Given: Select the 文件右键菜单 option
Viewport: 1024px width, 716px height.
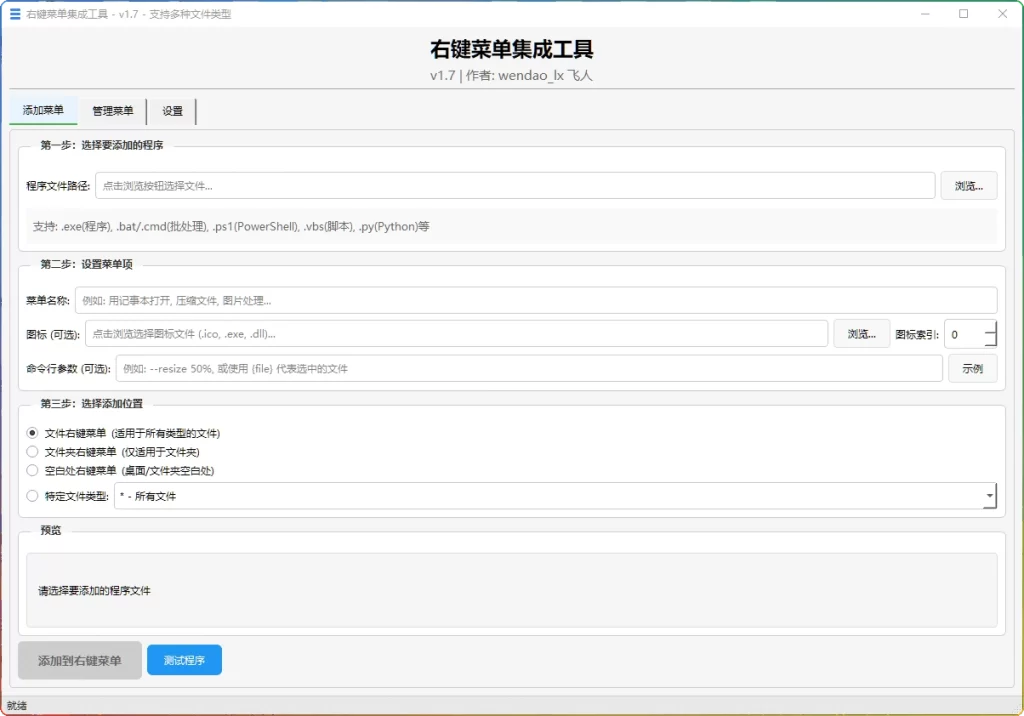Looking at the screenshot, I should tap(30, 432).
